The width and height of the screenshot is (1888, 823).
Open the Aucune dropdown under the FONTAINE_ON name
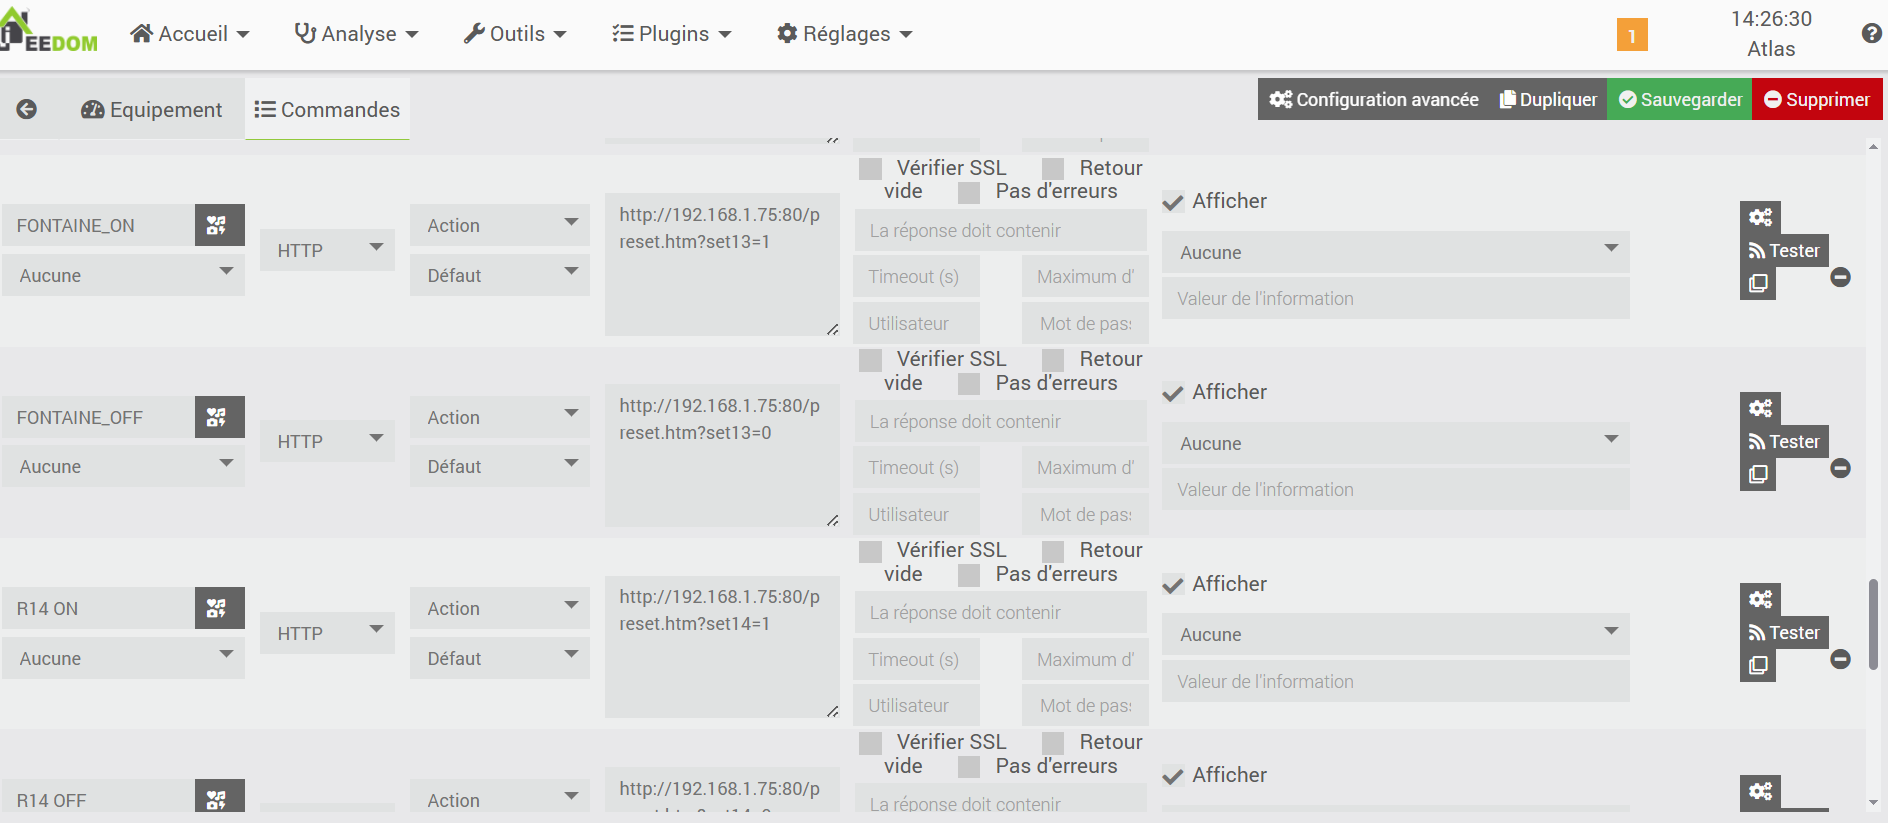click(123, 275)
